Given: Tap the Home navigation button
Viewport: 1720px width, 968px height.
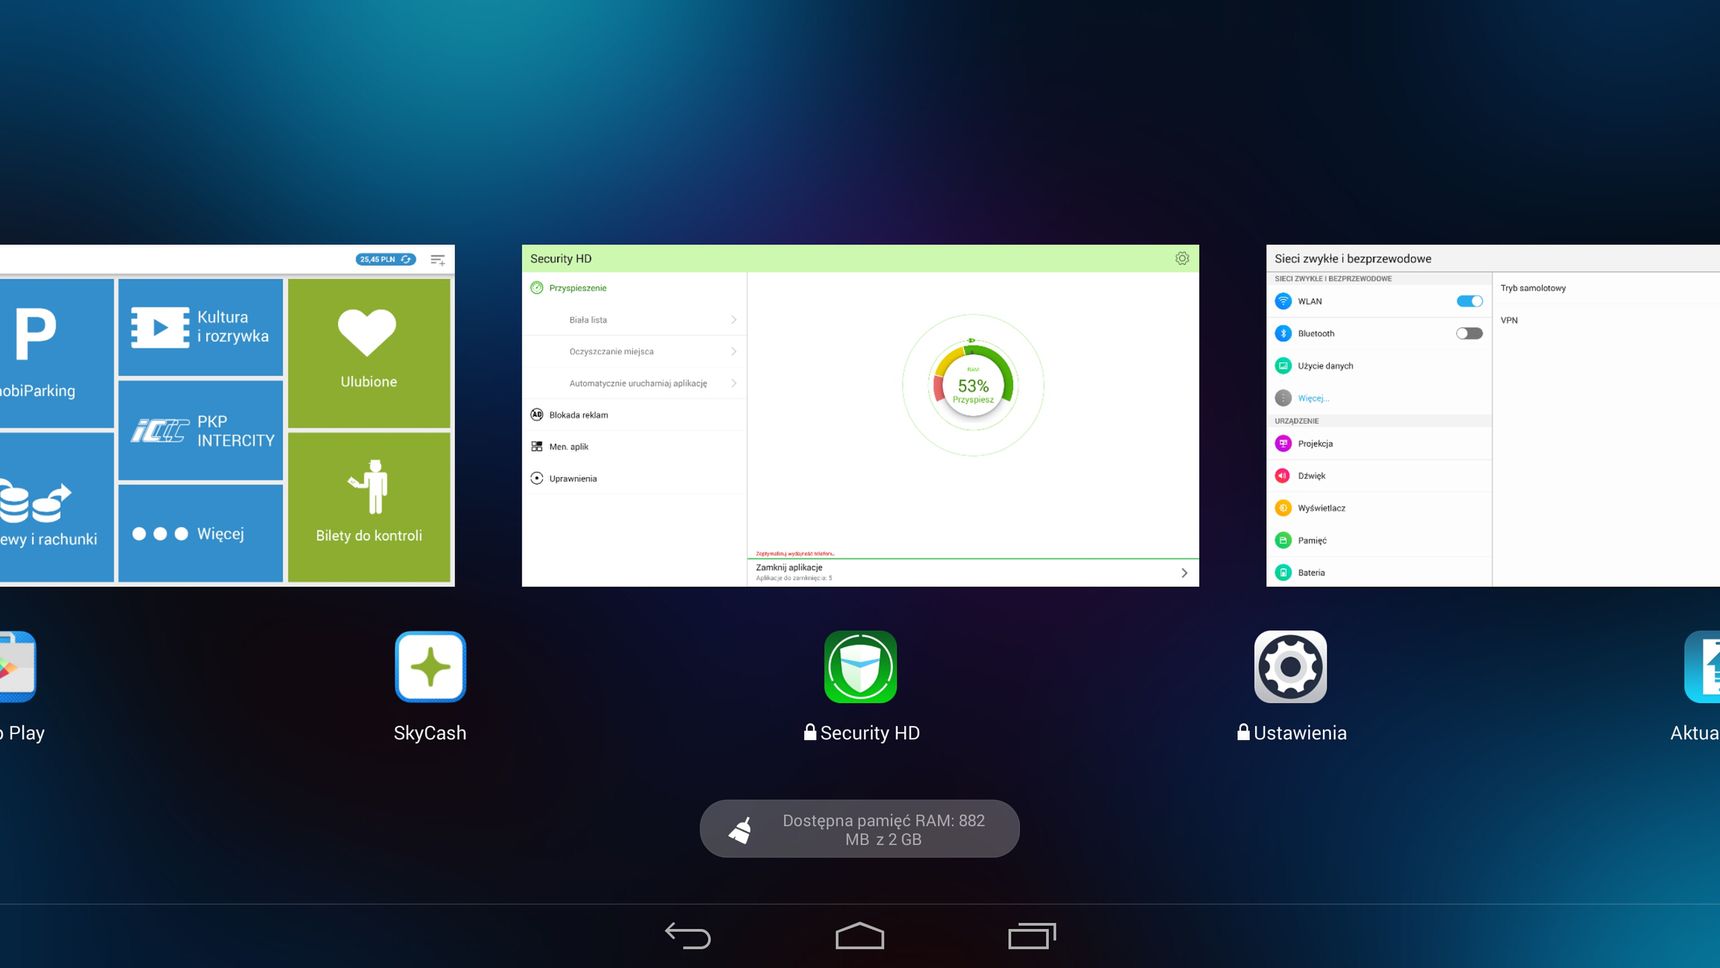Looking at the screenshot, I should [x=860, y=936].
